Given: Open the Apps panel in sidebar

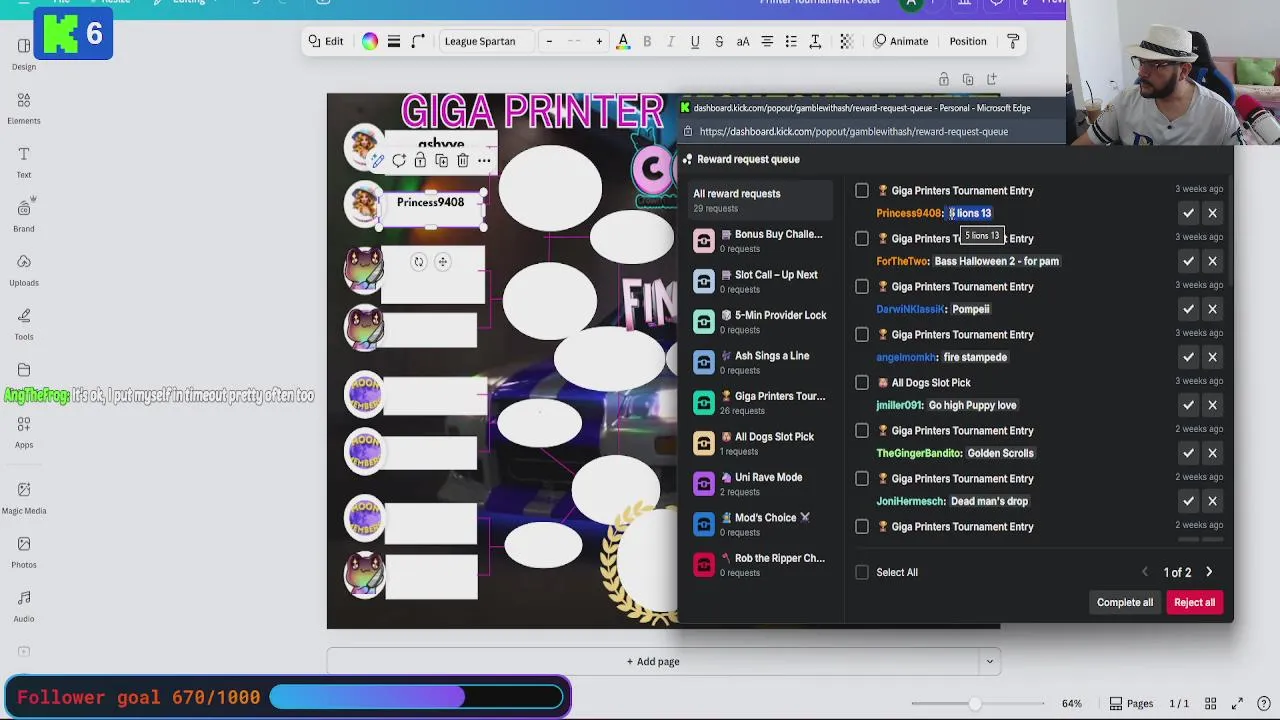Looking at the screenshot, I should [x=24, y=432].
